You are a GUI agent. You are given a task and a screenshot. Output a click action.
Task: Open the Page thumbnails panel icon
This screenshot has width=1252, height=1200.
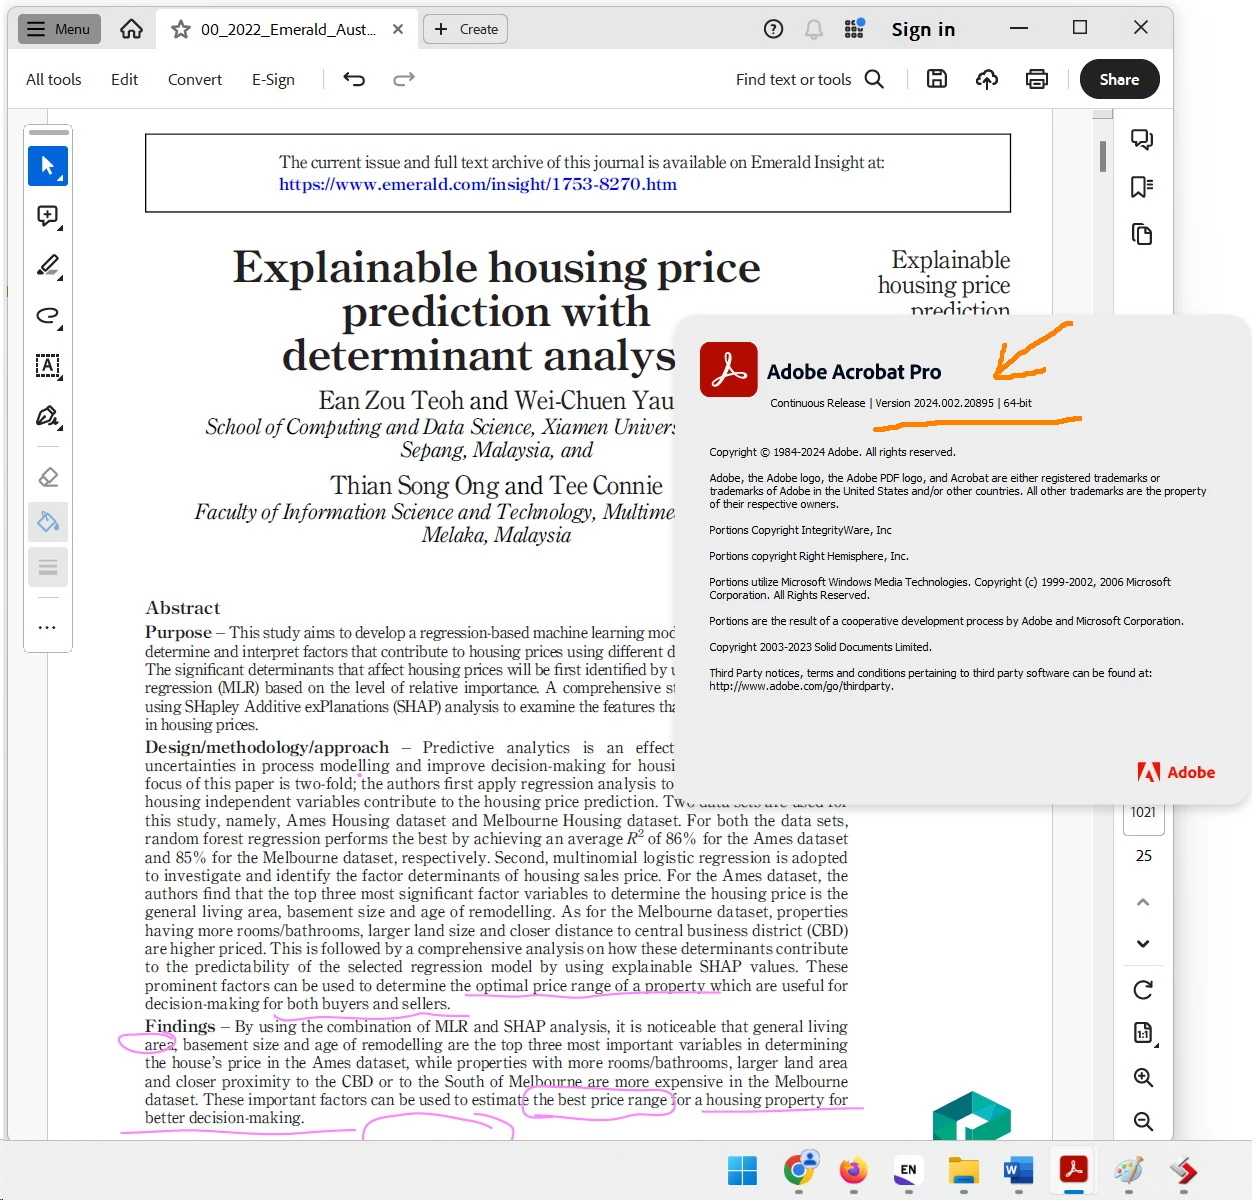click(x=1142, y=234)
